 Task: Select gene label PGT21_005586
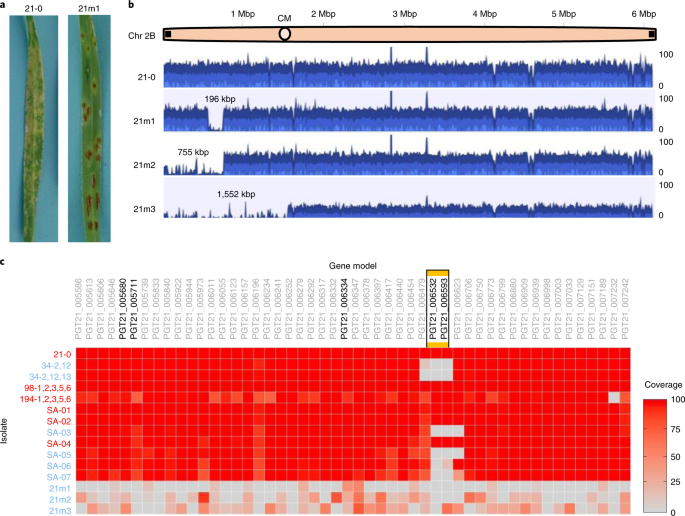pyautogui.click(x=78, y=309)
